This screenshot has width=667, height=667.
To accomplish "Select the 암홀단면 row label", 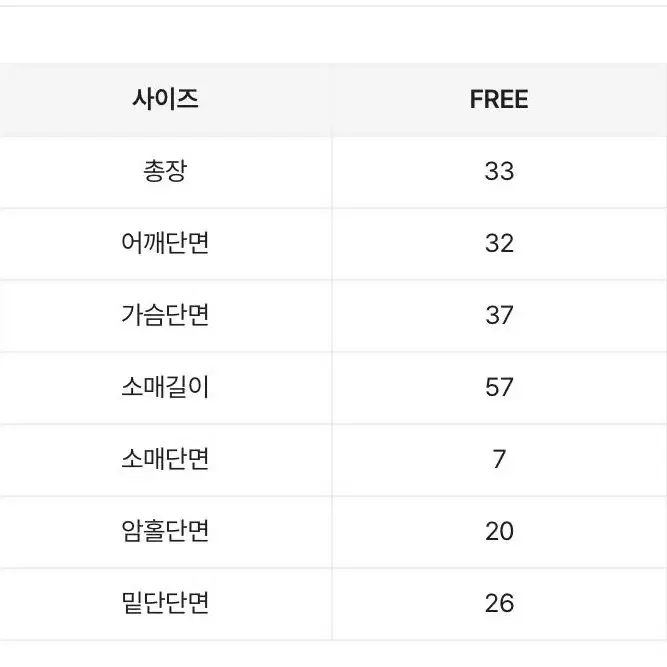I will point(165,530).
